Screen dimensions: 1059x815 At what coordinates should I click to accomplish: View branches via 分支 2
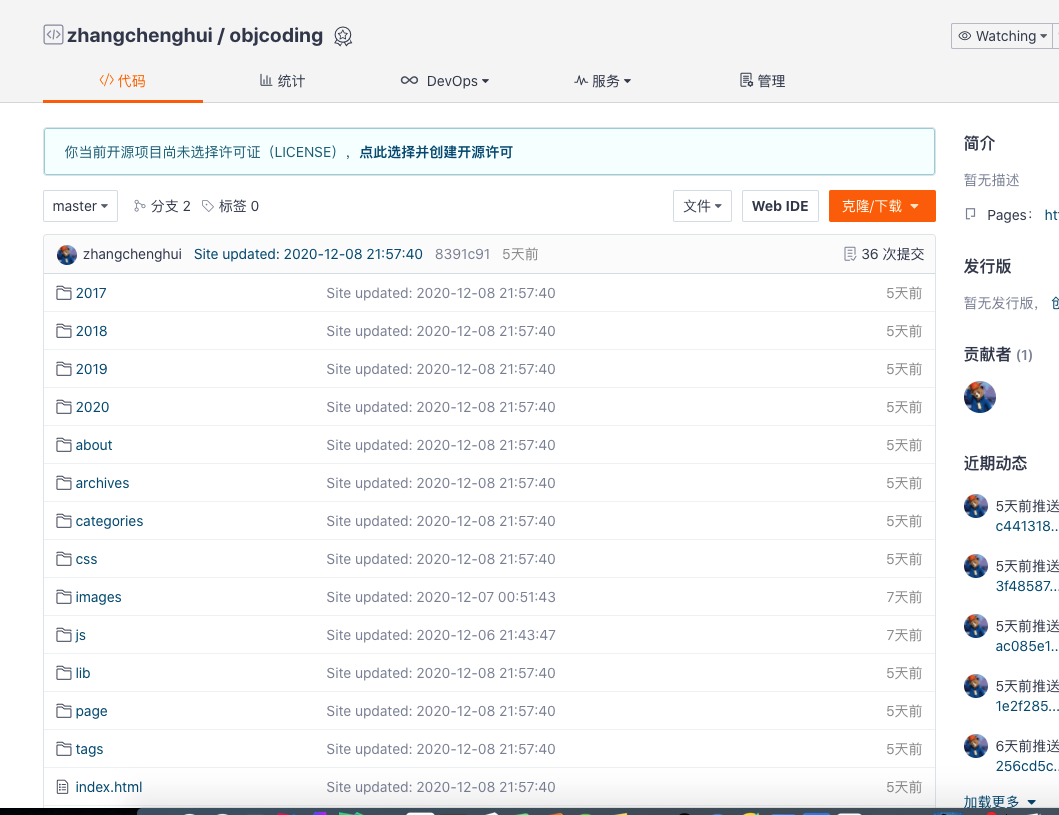coord(162,206)
